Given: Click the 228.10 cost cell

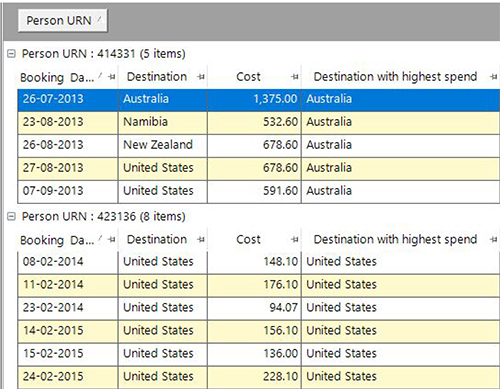Looking at the screenshot, I should 254,377.
